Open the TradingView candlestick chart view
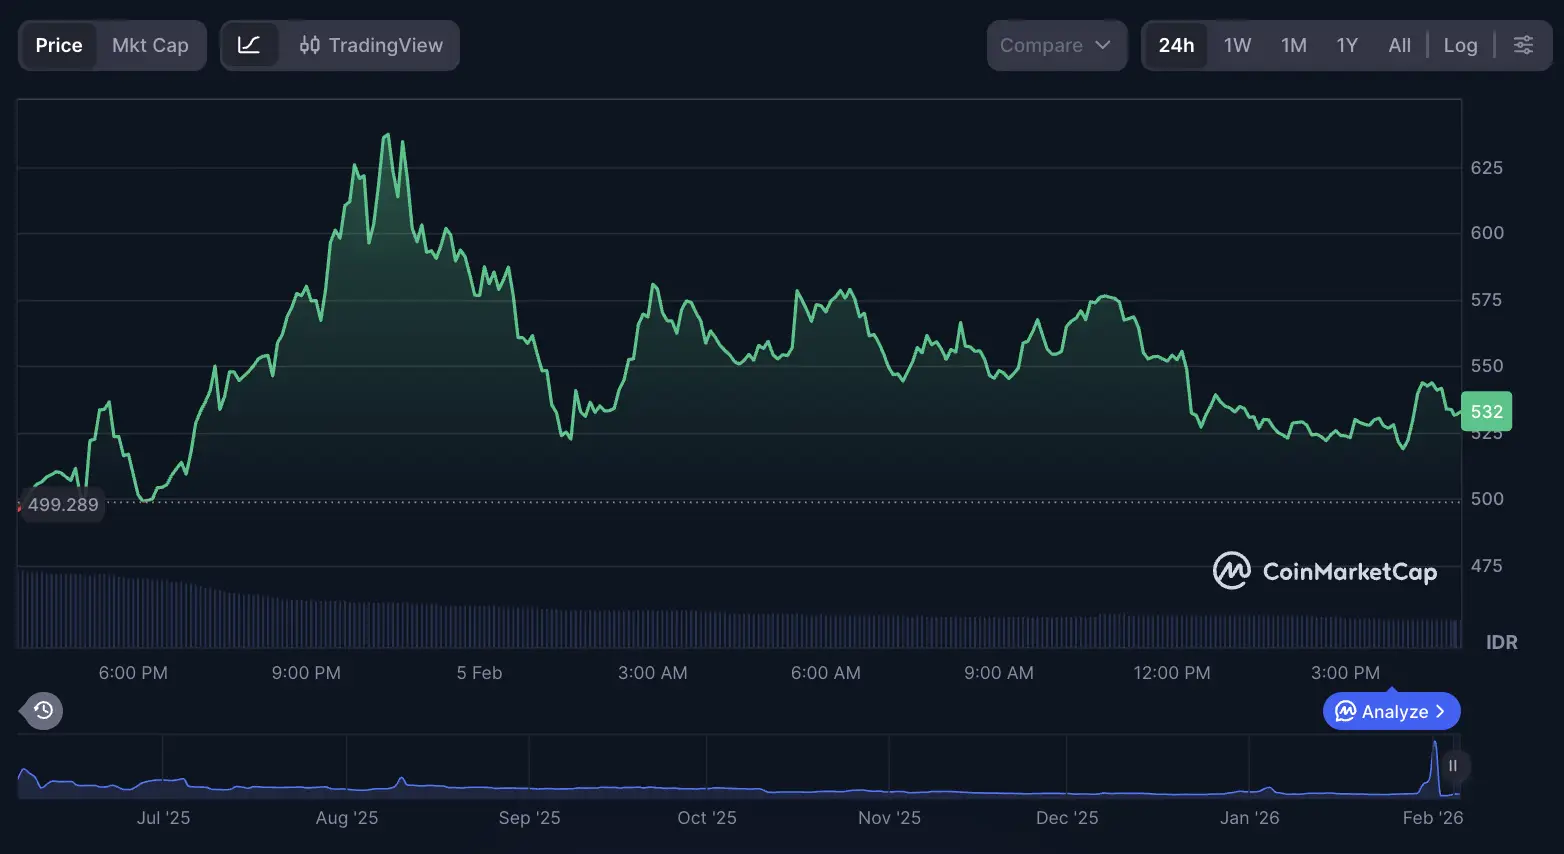Screen dimensions: 1564x854 coord(370,45)
